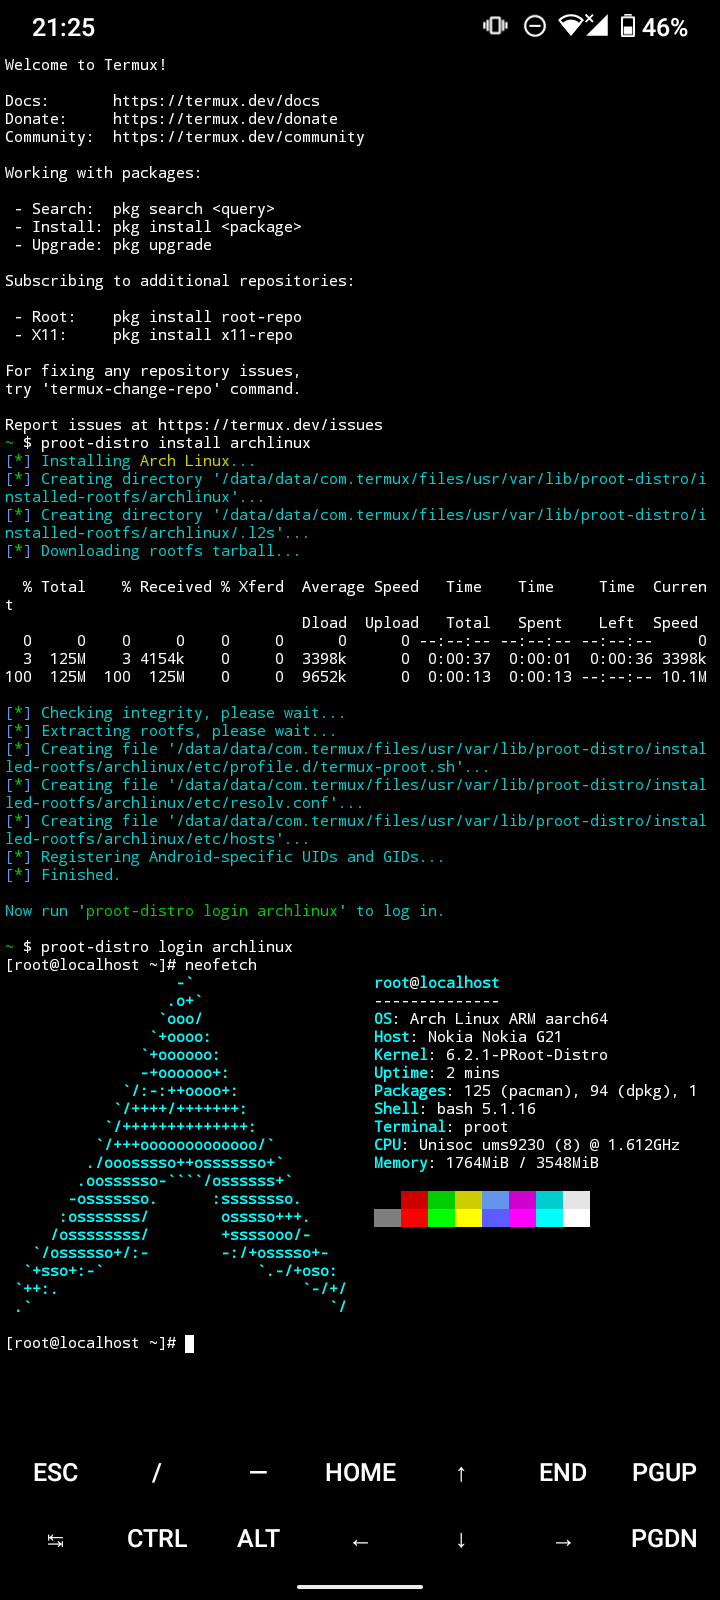Tap the magenta neofetch color block
Screen dimensions: 720x1600
[522, 1218]
